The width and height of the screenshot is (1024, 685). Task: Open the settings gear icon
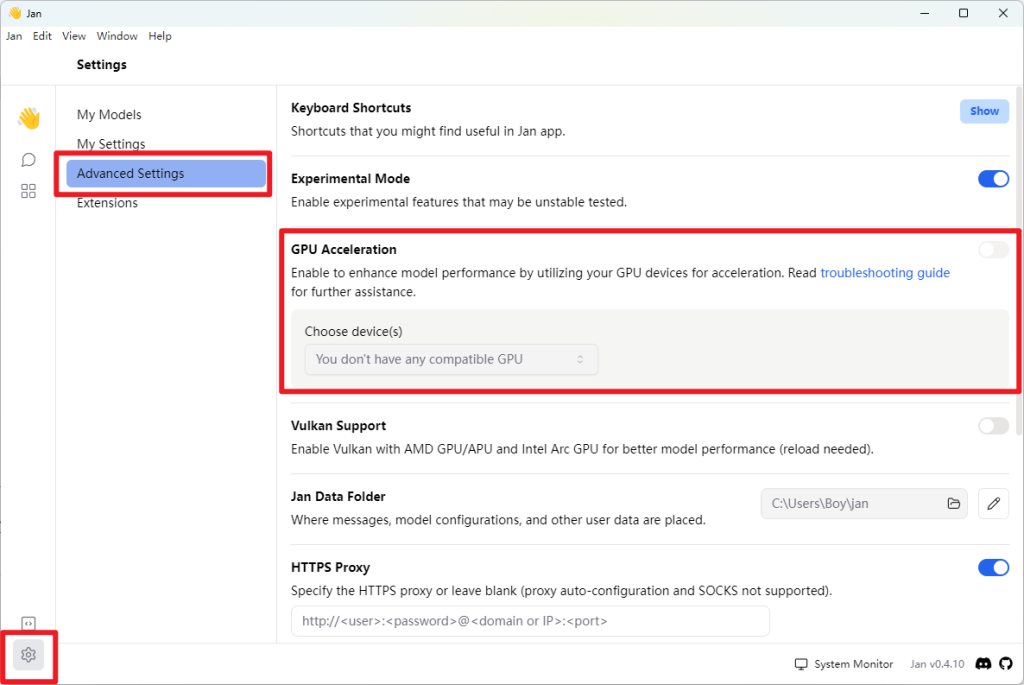28,655
